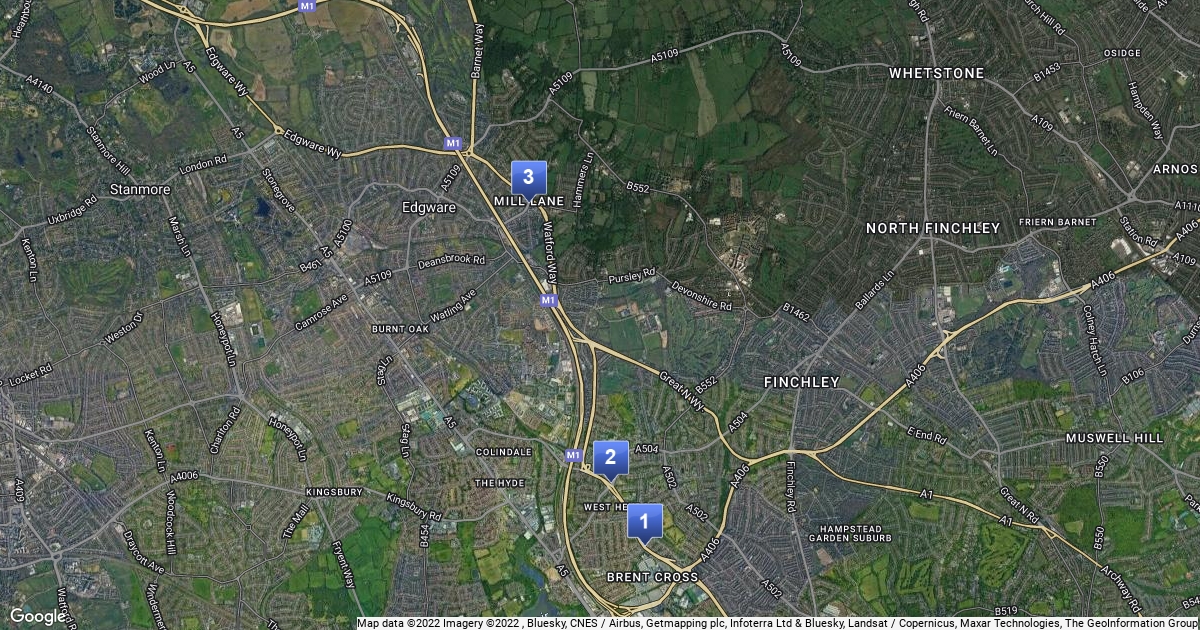Click the M1 shield at the top edge
Image resolution: width=1200 pixels, height=630 pixels.
click(x=307, y=6)
